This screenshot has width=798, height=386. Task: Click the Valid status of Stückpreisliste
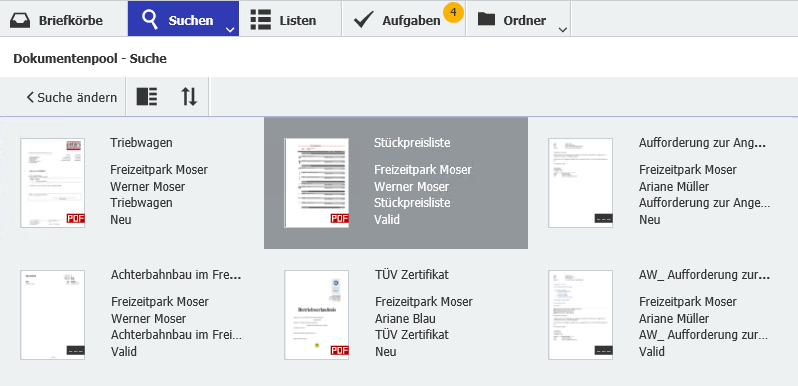click(x=387, y=220)
